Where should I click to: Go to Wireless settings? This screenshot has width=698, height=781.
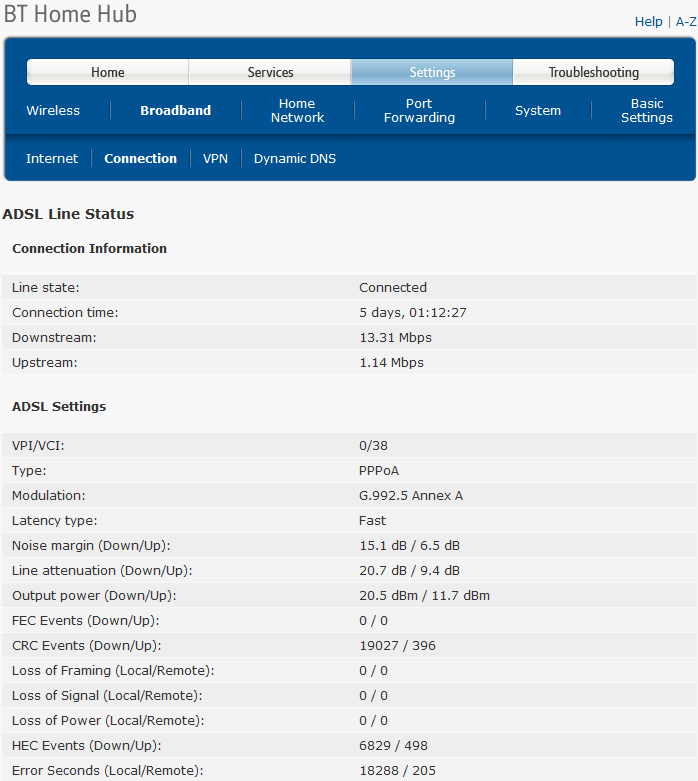(x=53, y=111)
